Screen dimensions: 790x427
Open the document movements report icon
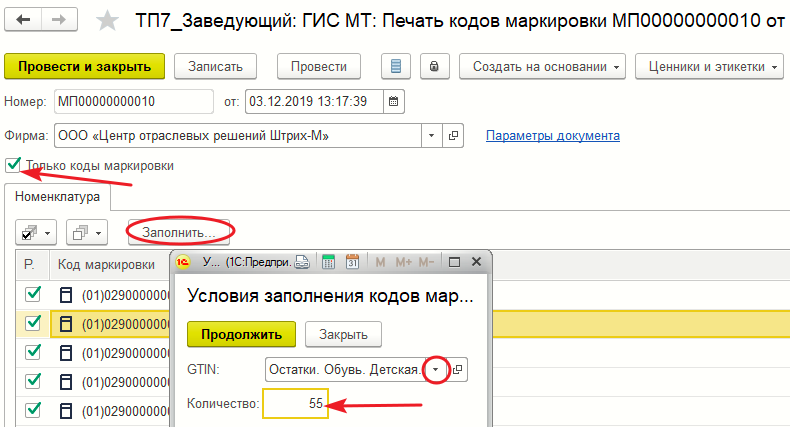[396, 66]
